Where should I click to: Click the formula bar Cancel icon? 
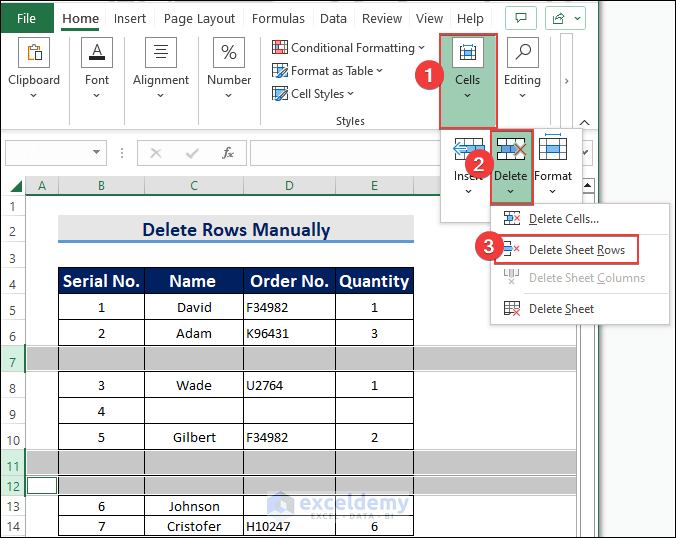point(156,153)
